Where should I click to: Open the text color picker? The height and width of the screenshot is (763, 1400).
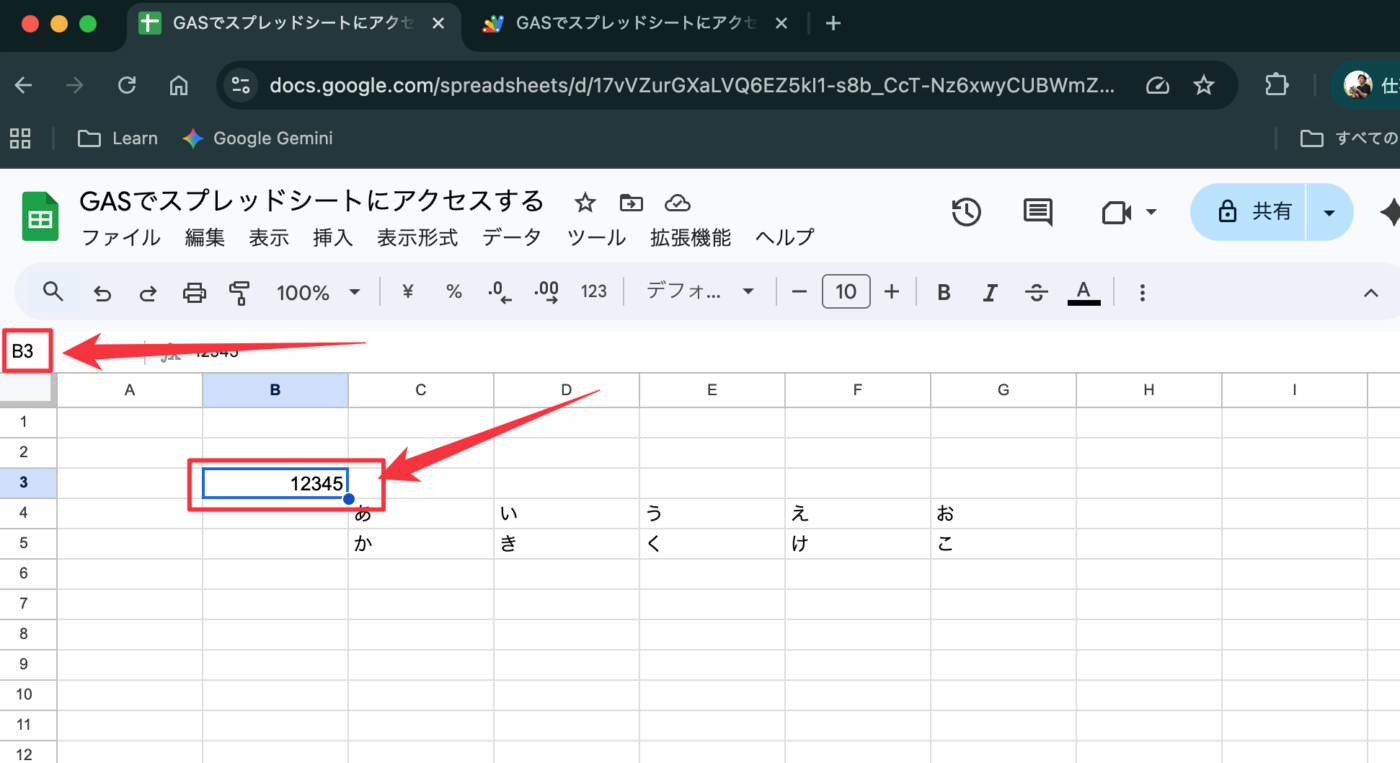click(1084, 292)
